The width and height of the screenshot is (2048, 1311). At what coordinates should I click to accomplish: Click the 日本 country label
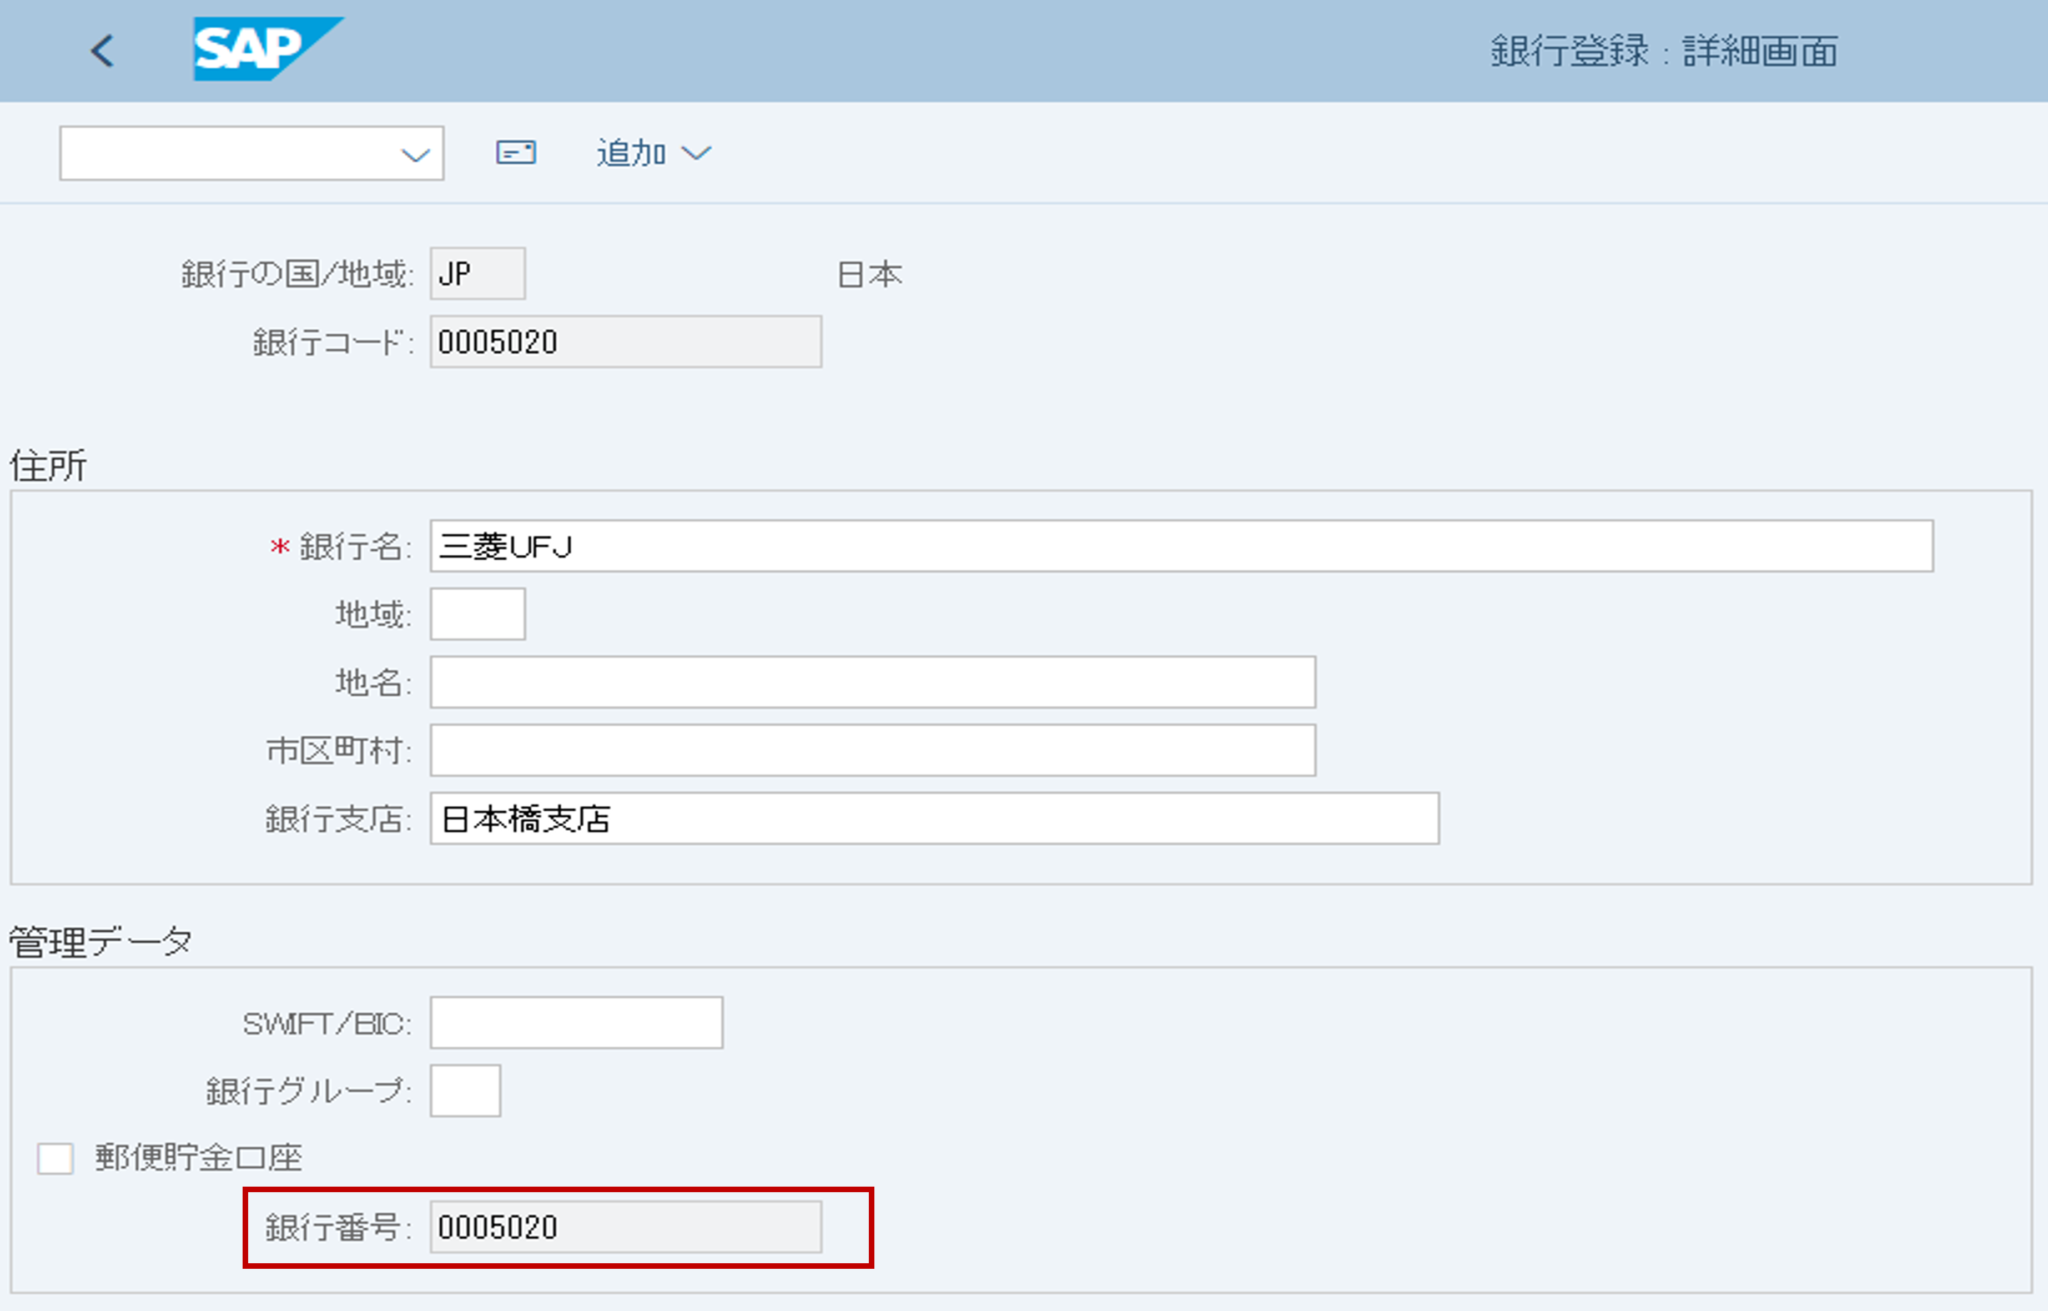[869, 273]
